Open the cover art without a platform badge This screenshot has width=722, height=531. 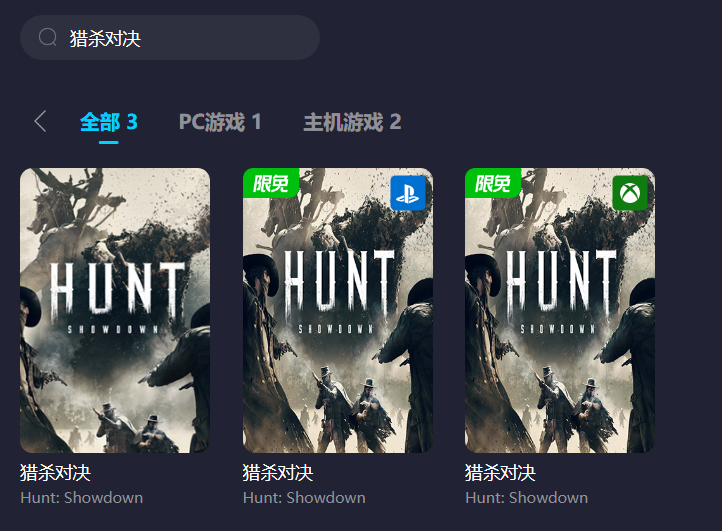(x=115, y=310)
